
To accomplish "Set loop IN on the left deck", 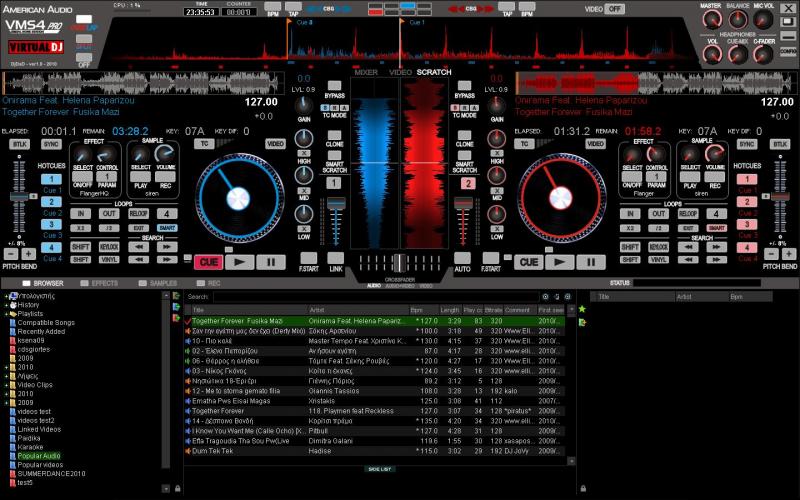I will click(x=80, y=213).
